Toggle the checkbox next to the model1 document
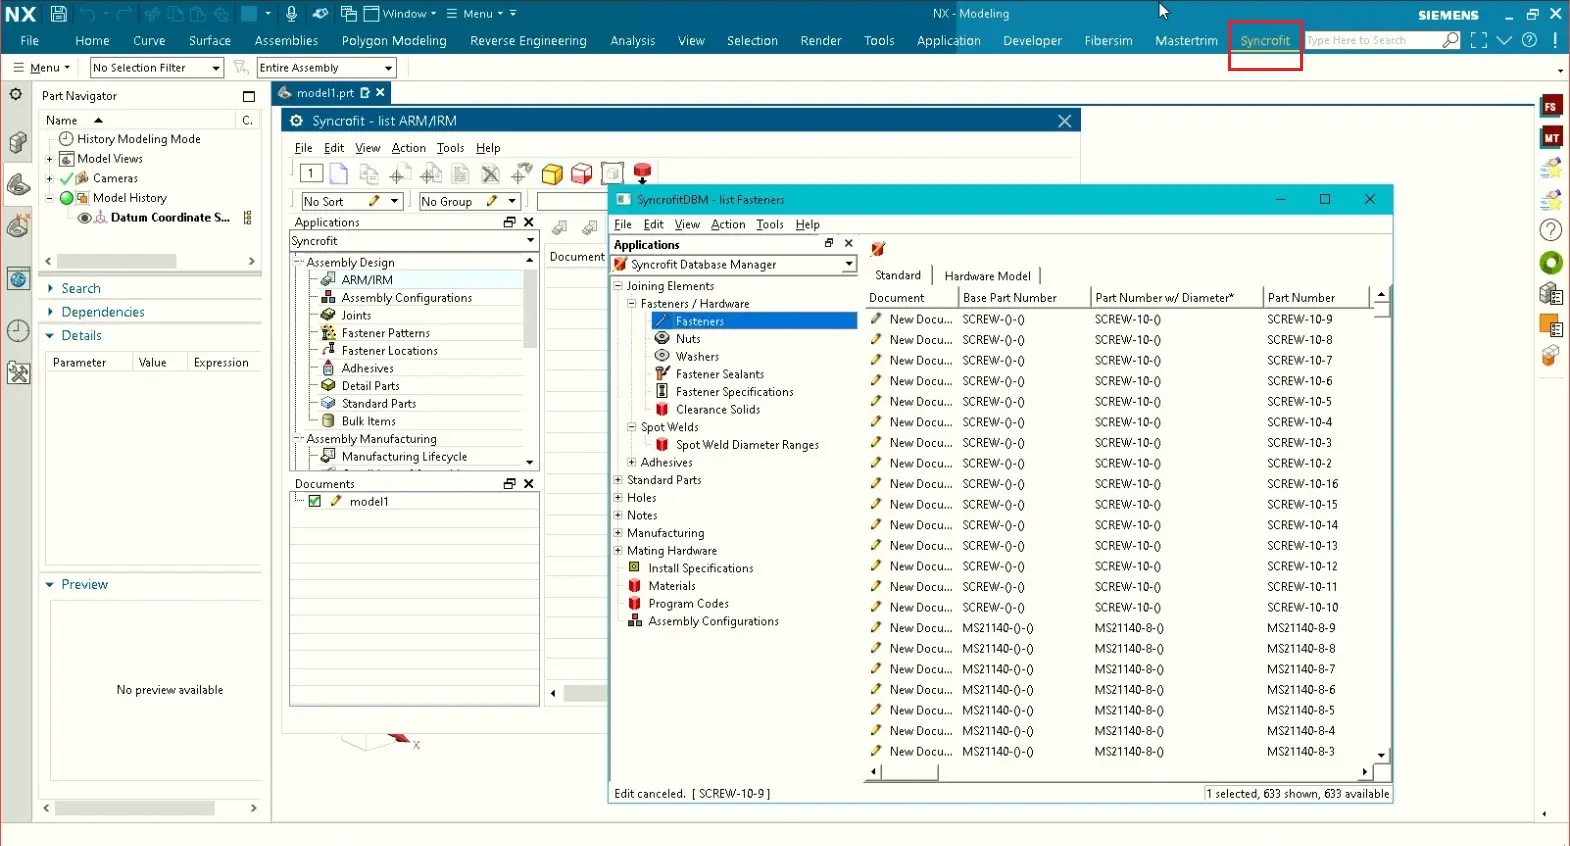Image resolution: width=1570 pixels, height=846 pixels. (x=315, y=501)
